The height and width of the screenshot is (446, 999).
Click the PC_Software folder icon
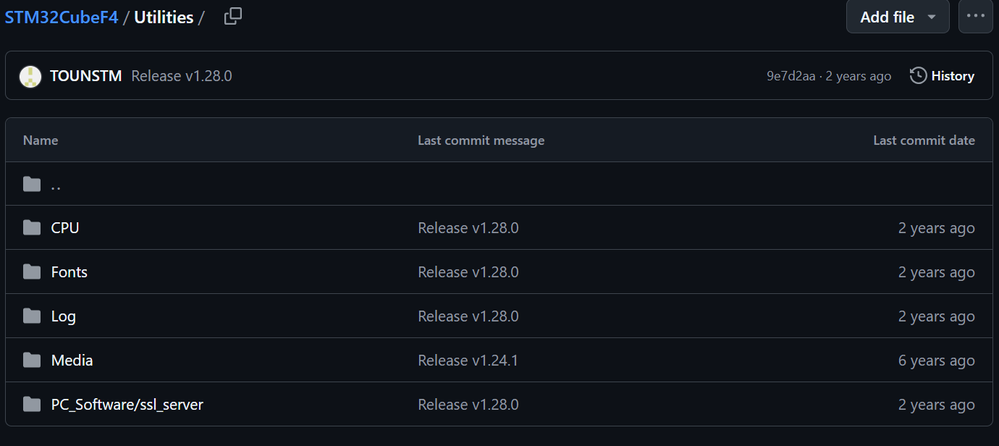tap(32, 405)
